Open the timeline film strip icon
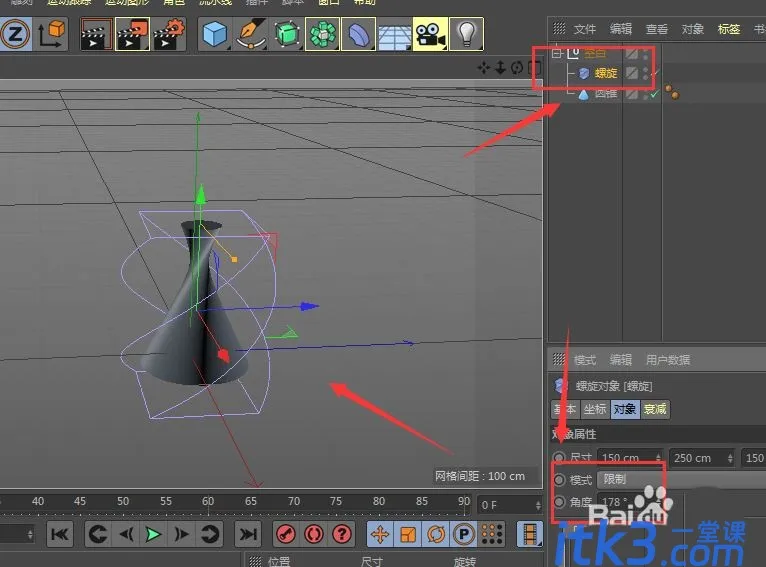The height and width of the screenshot is (567, 766). coord(530,534)
